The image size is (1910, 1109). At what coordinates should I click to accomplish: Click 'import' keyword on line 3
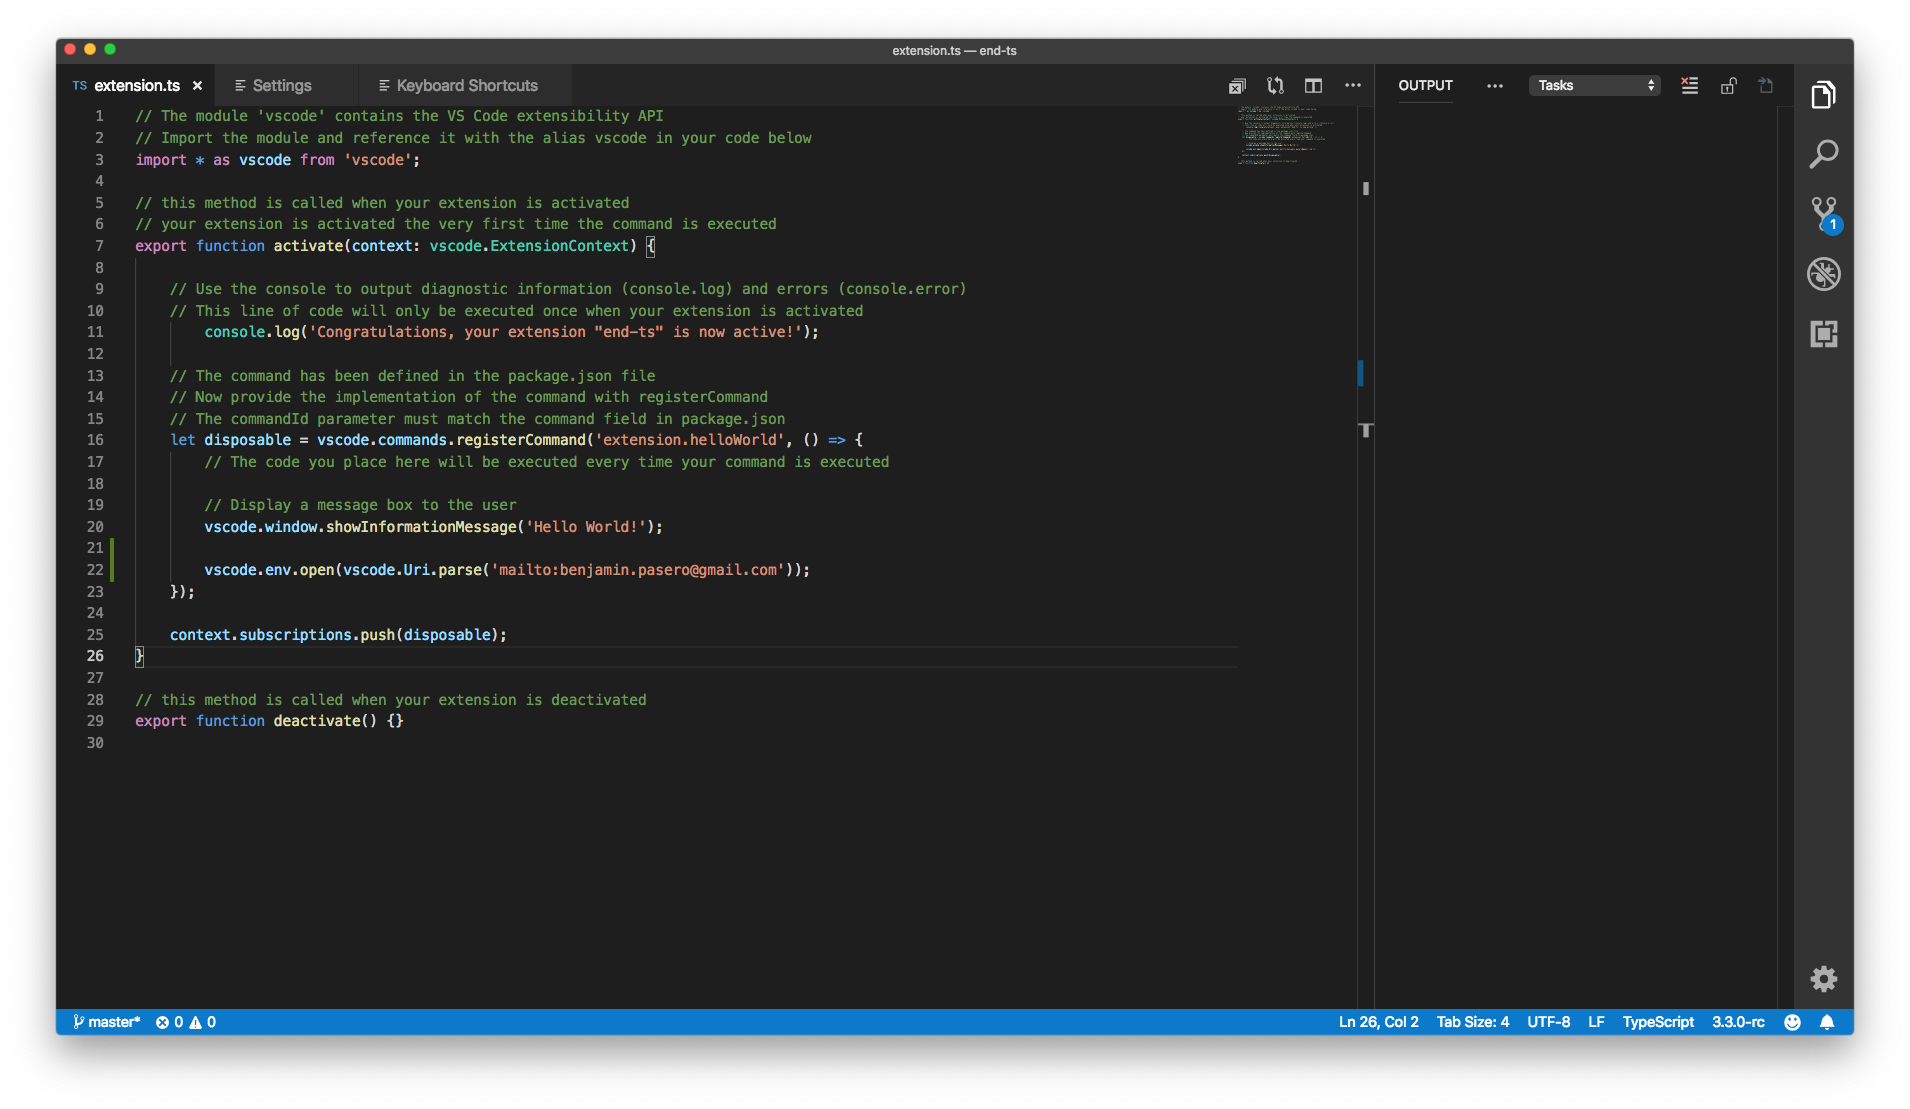161,160
